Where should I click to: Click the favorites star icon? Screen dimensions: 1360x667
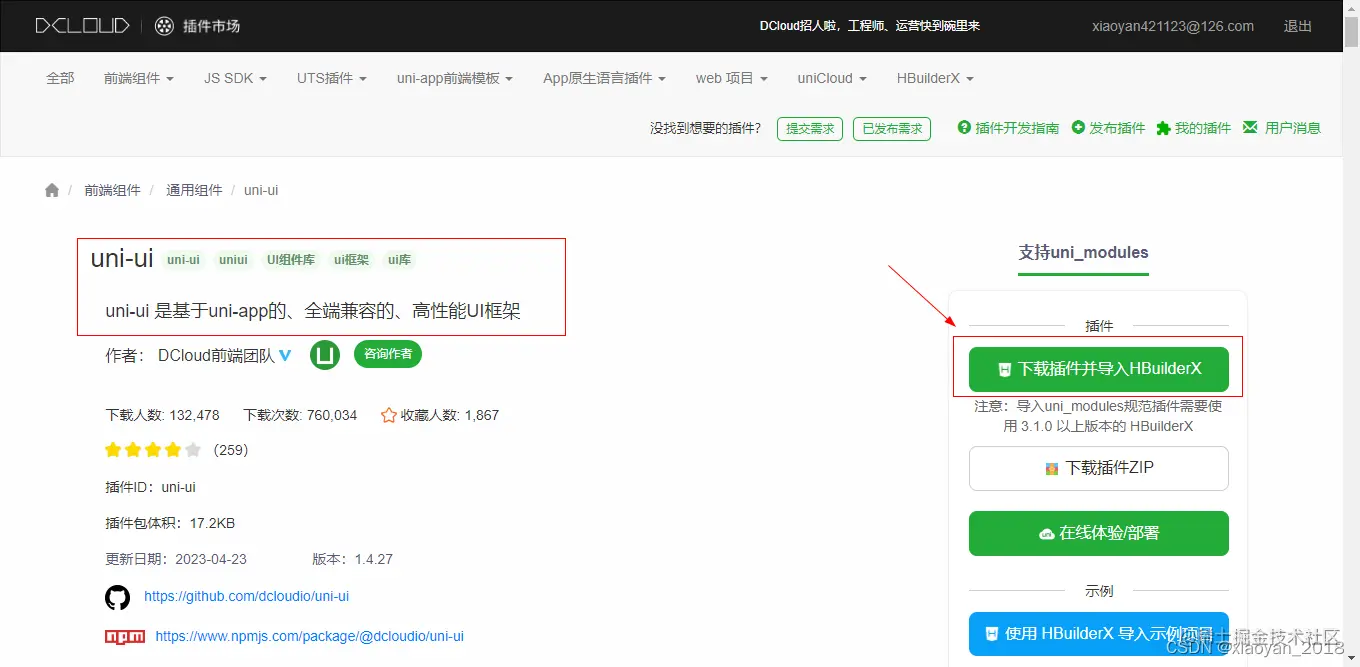tap(389, 415)
